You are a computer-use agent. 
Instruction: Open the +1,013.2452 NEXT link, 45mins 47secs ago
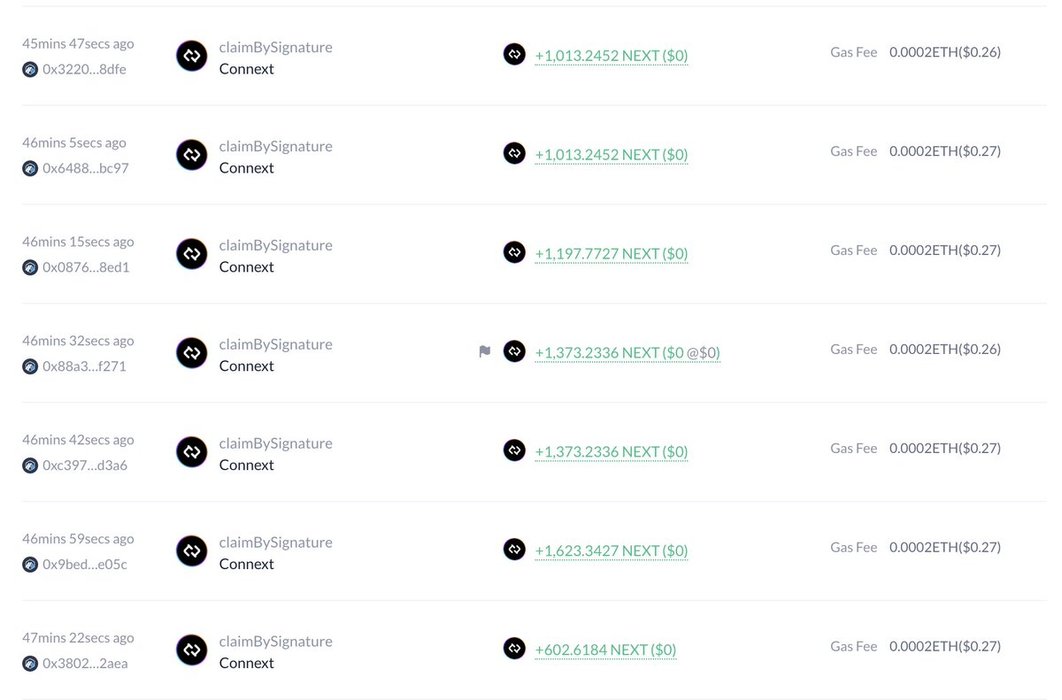point(611,56)
